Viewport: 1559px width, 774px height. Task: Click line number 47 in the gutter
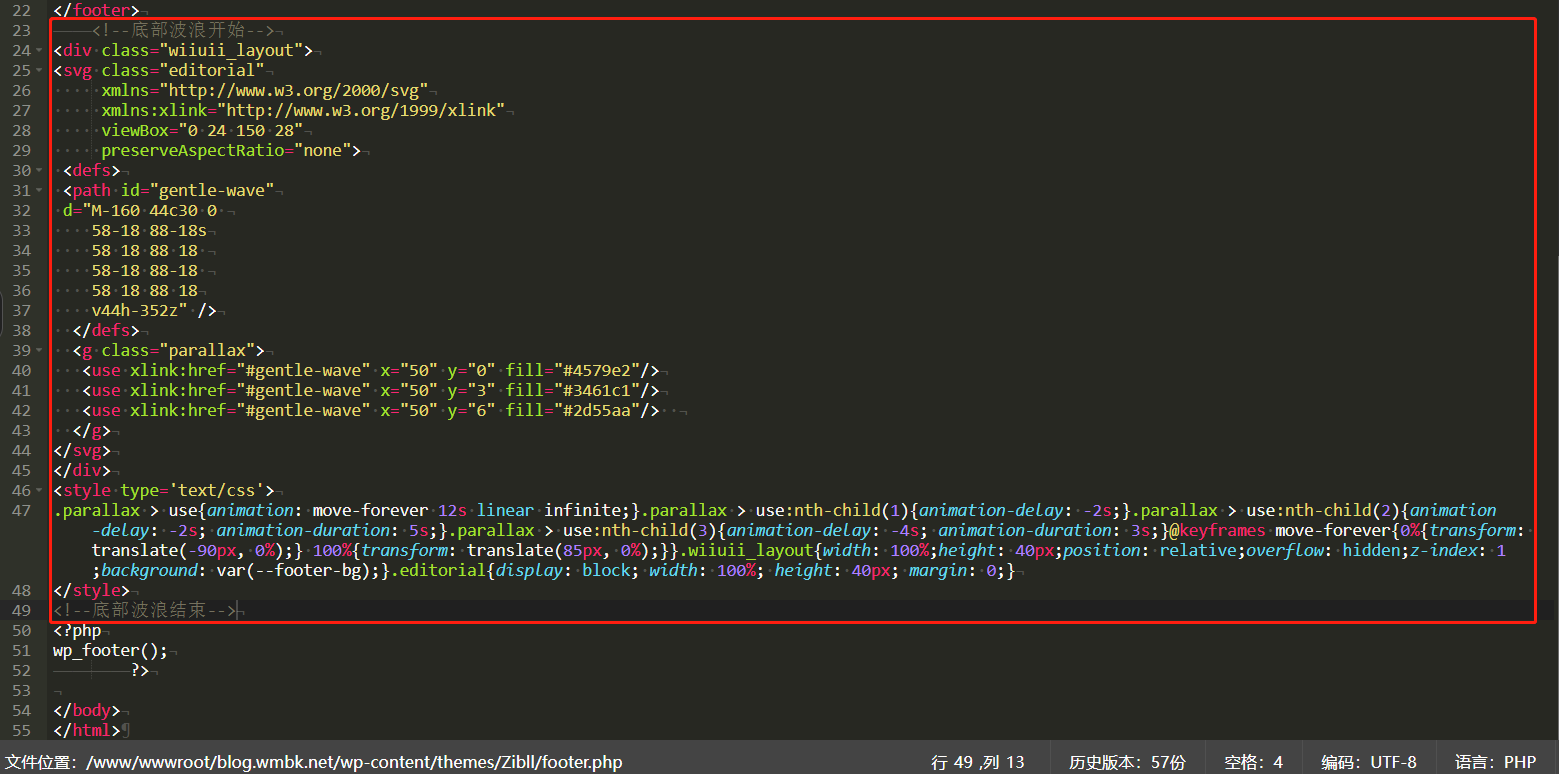pyautogui.click(x=21, y=510)
